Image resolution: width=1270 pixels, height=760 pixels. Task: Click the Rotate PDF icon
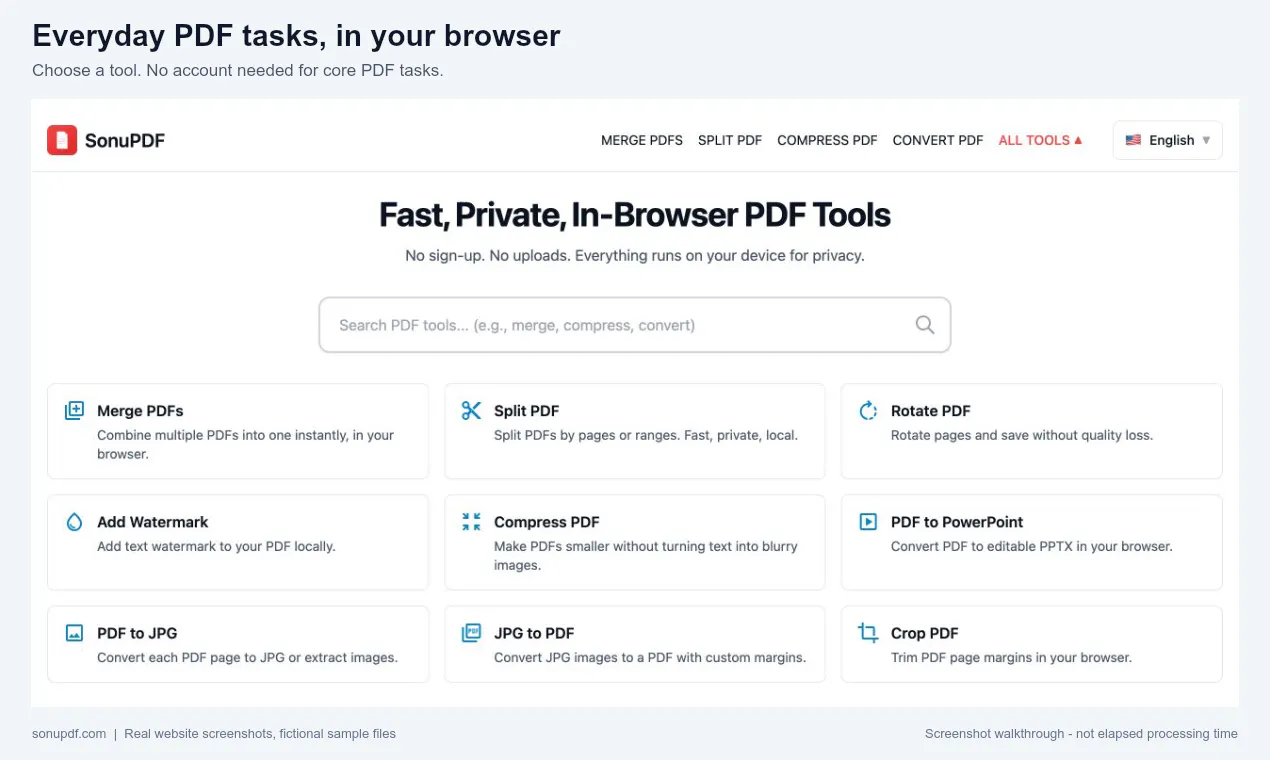[868, 411]
